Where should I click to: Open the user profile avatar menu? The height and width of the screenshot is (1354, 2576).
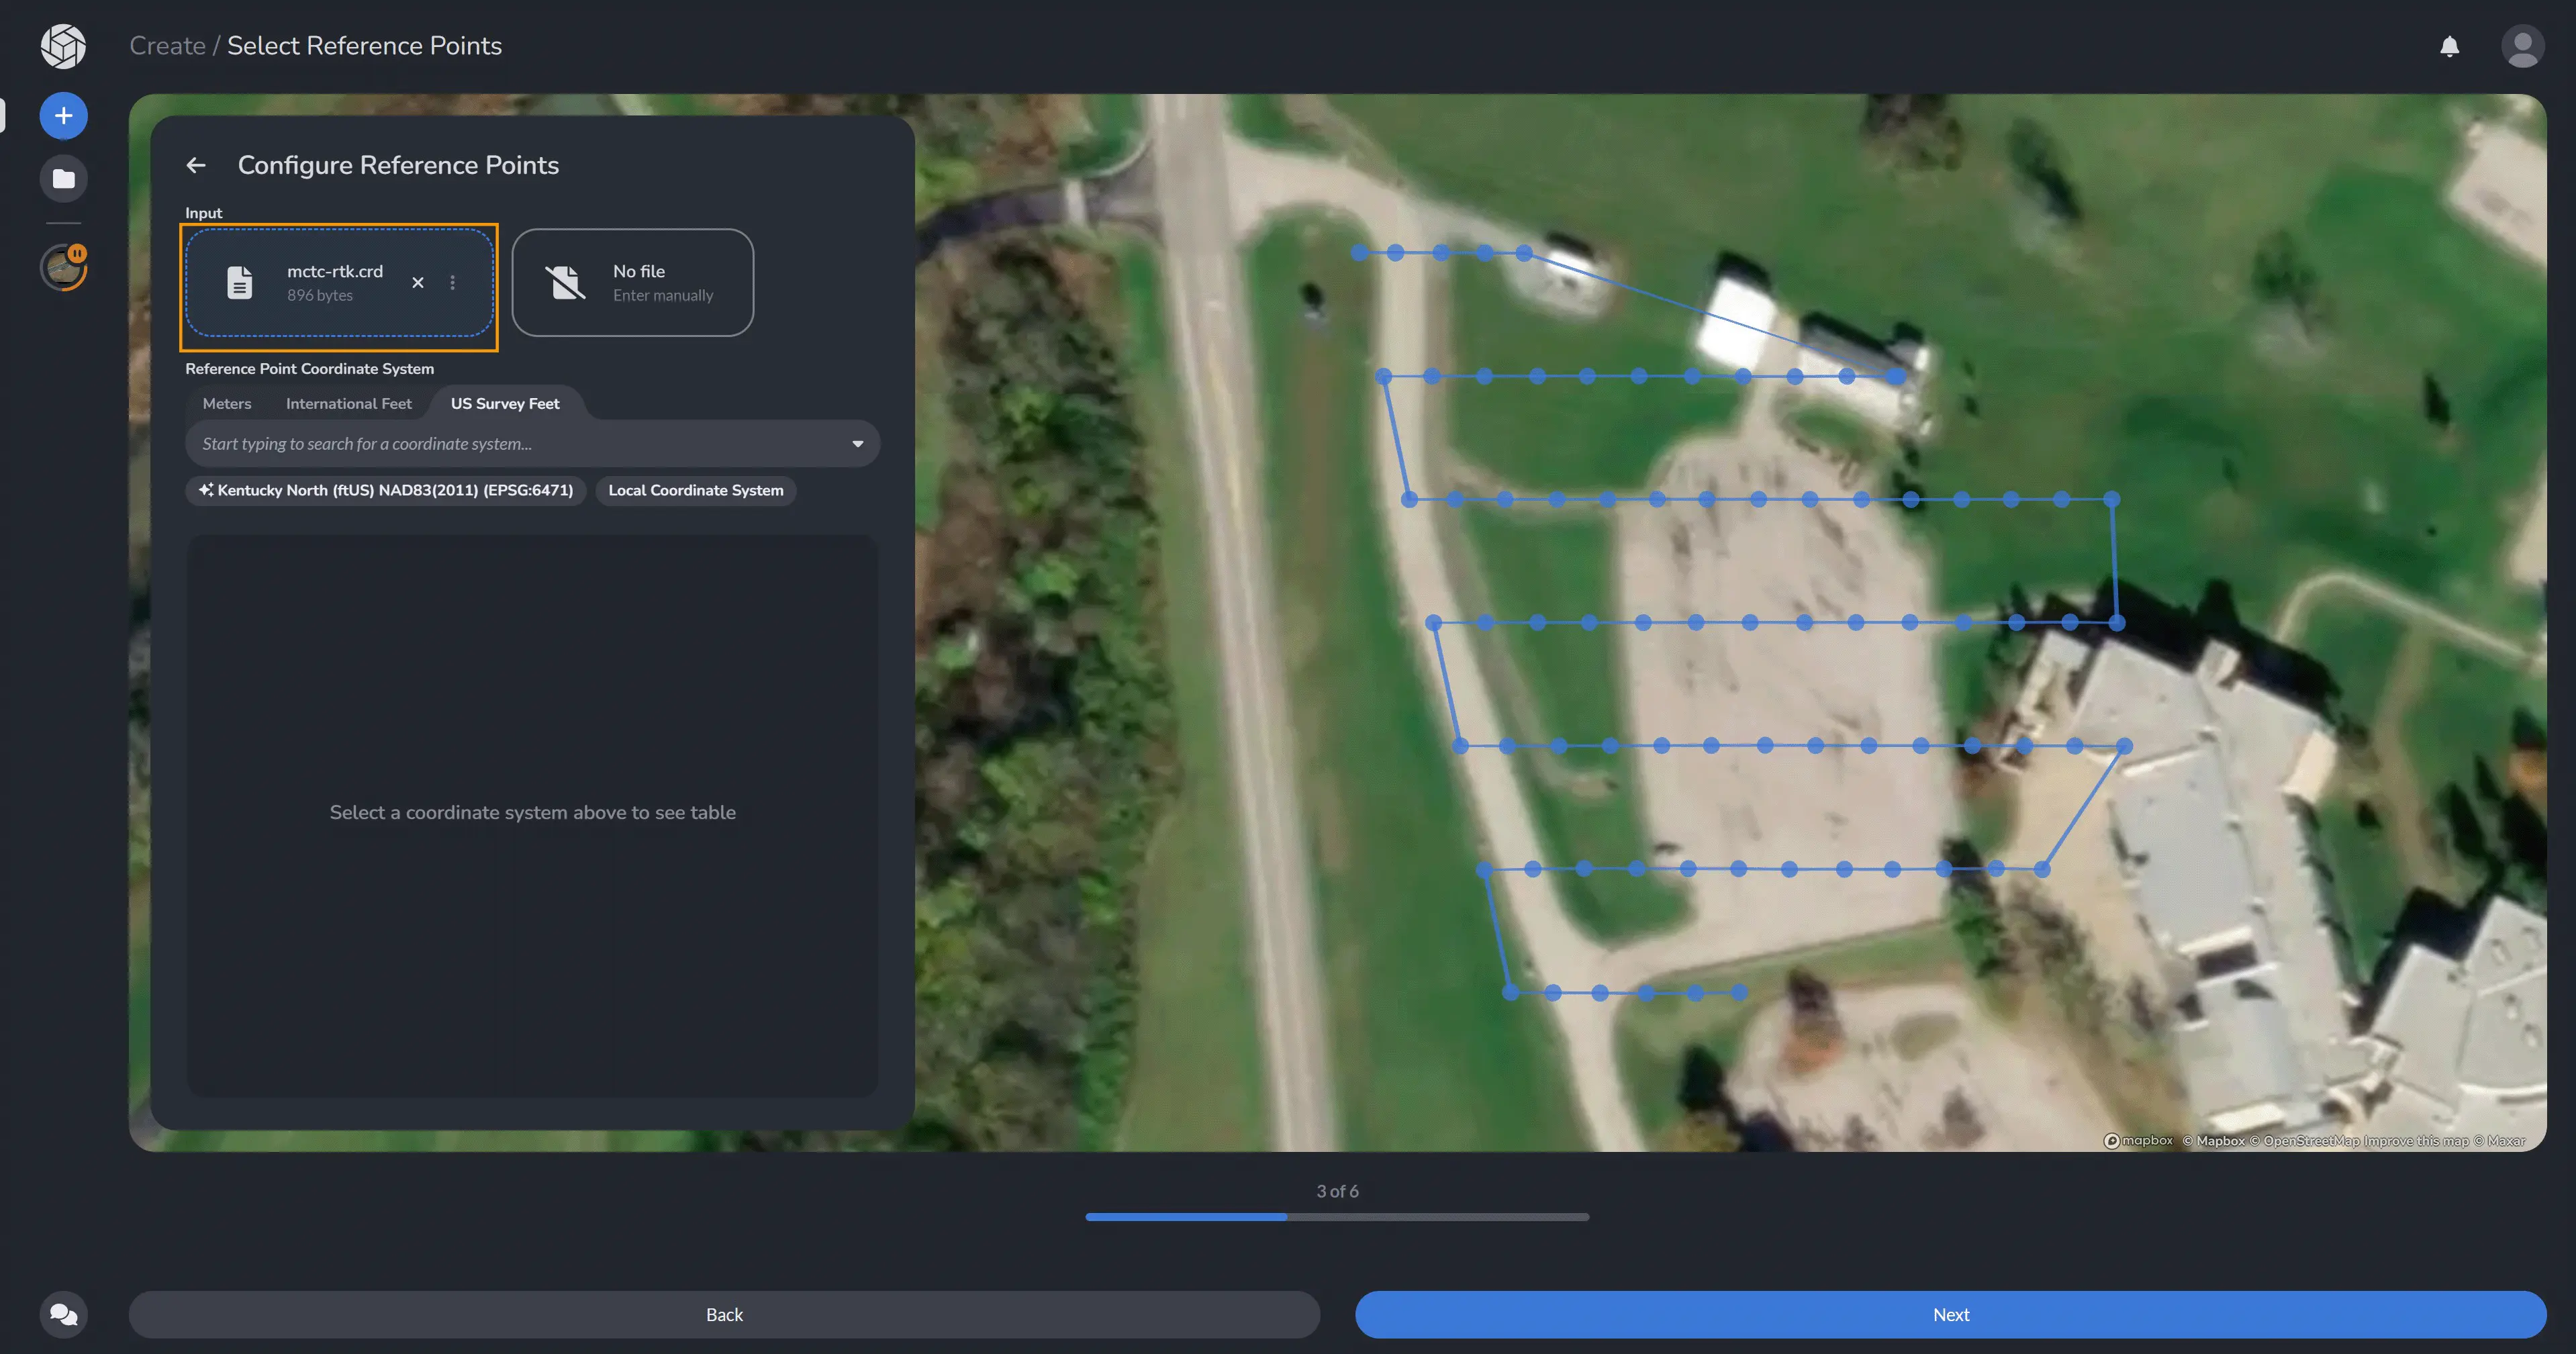tap(2524, 46)
